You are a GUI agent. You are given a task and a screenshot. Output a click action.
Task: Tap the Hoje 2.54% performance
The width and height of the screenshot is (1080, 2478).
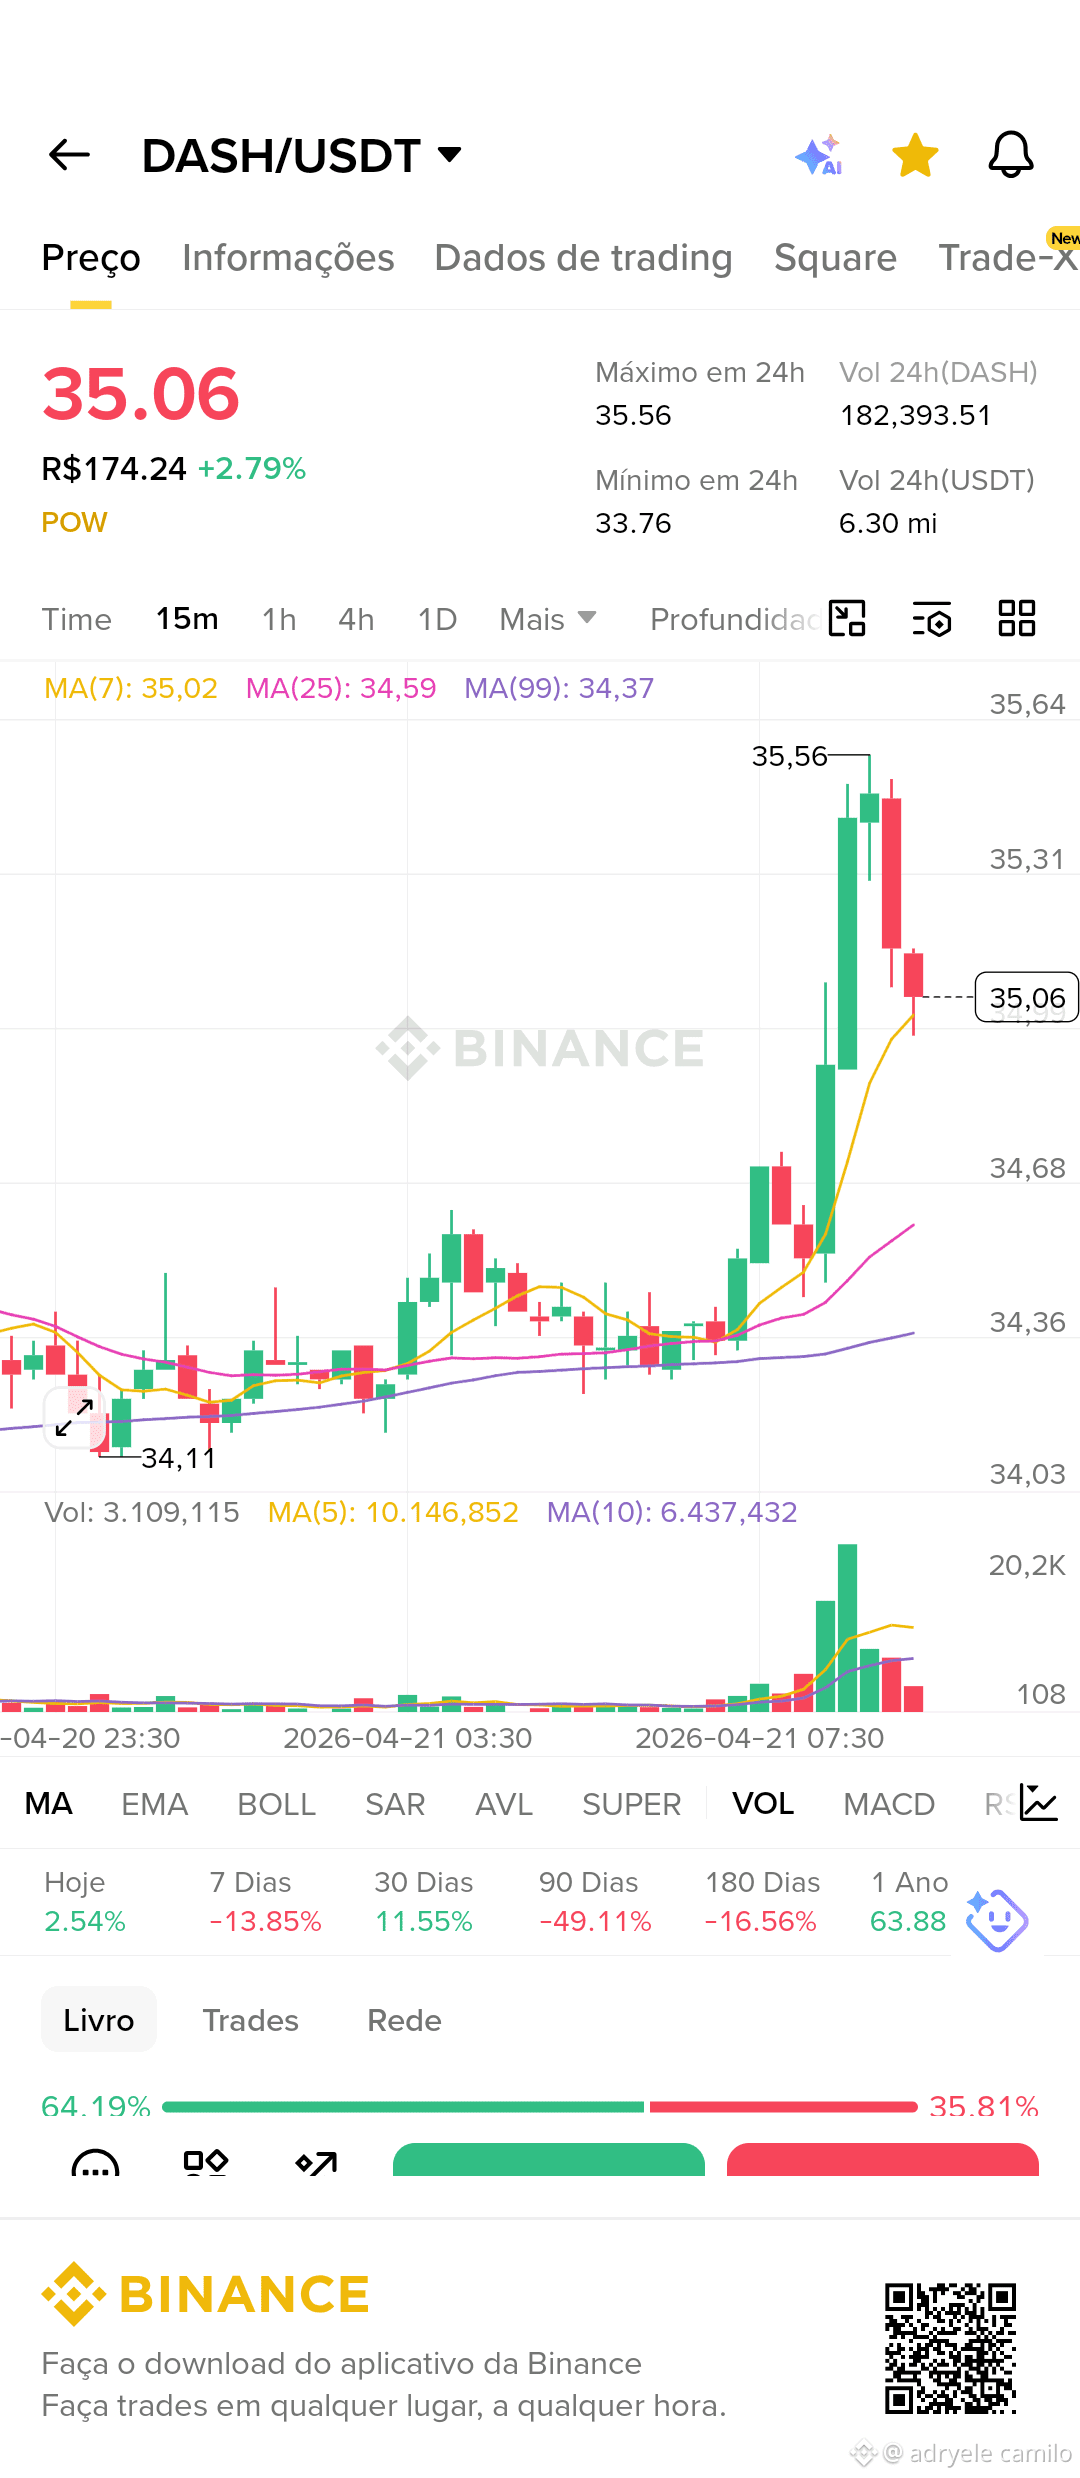coord(85,1902)
